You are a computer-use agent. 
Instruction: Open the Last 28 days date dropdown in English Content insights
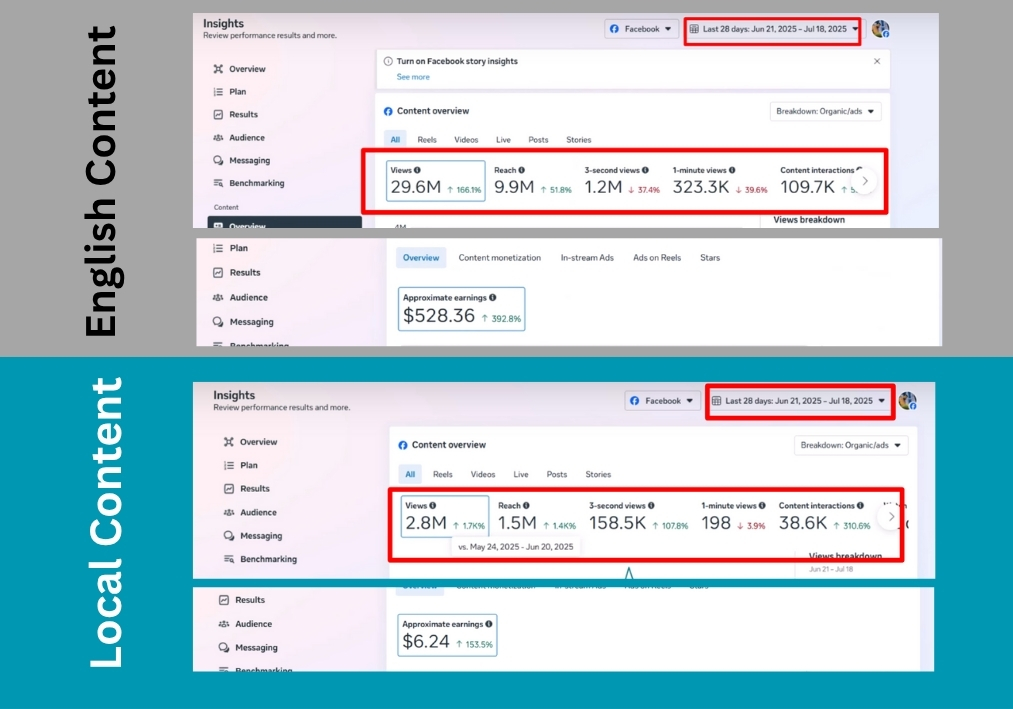coord(773,29)
